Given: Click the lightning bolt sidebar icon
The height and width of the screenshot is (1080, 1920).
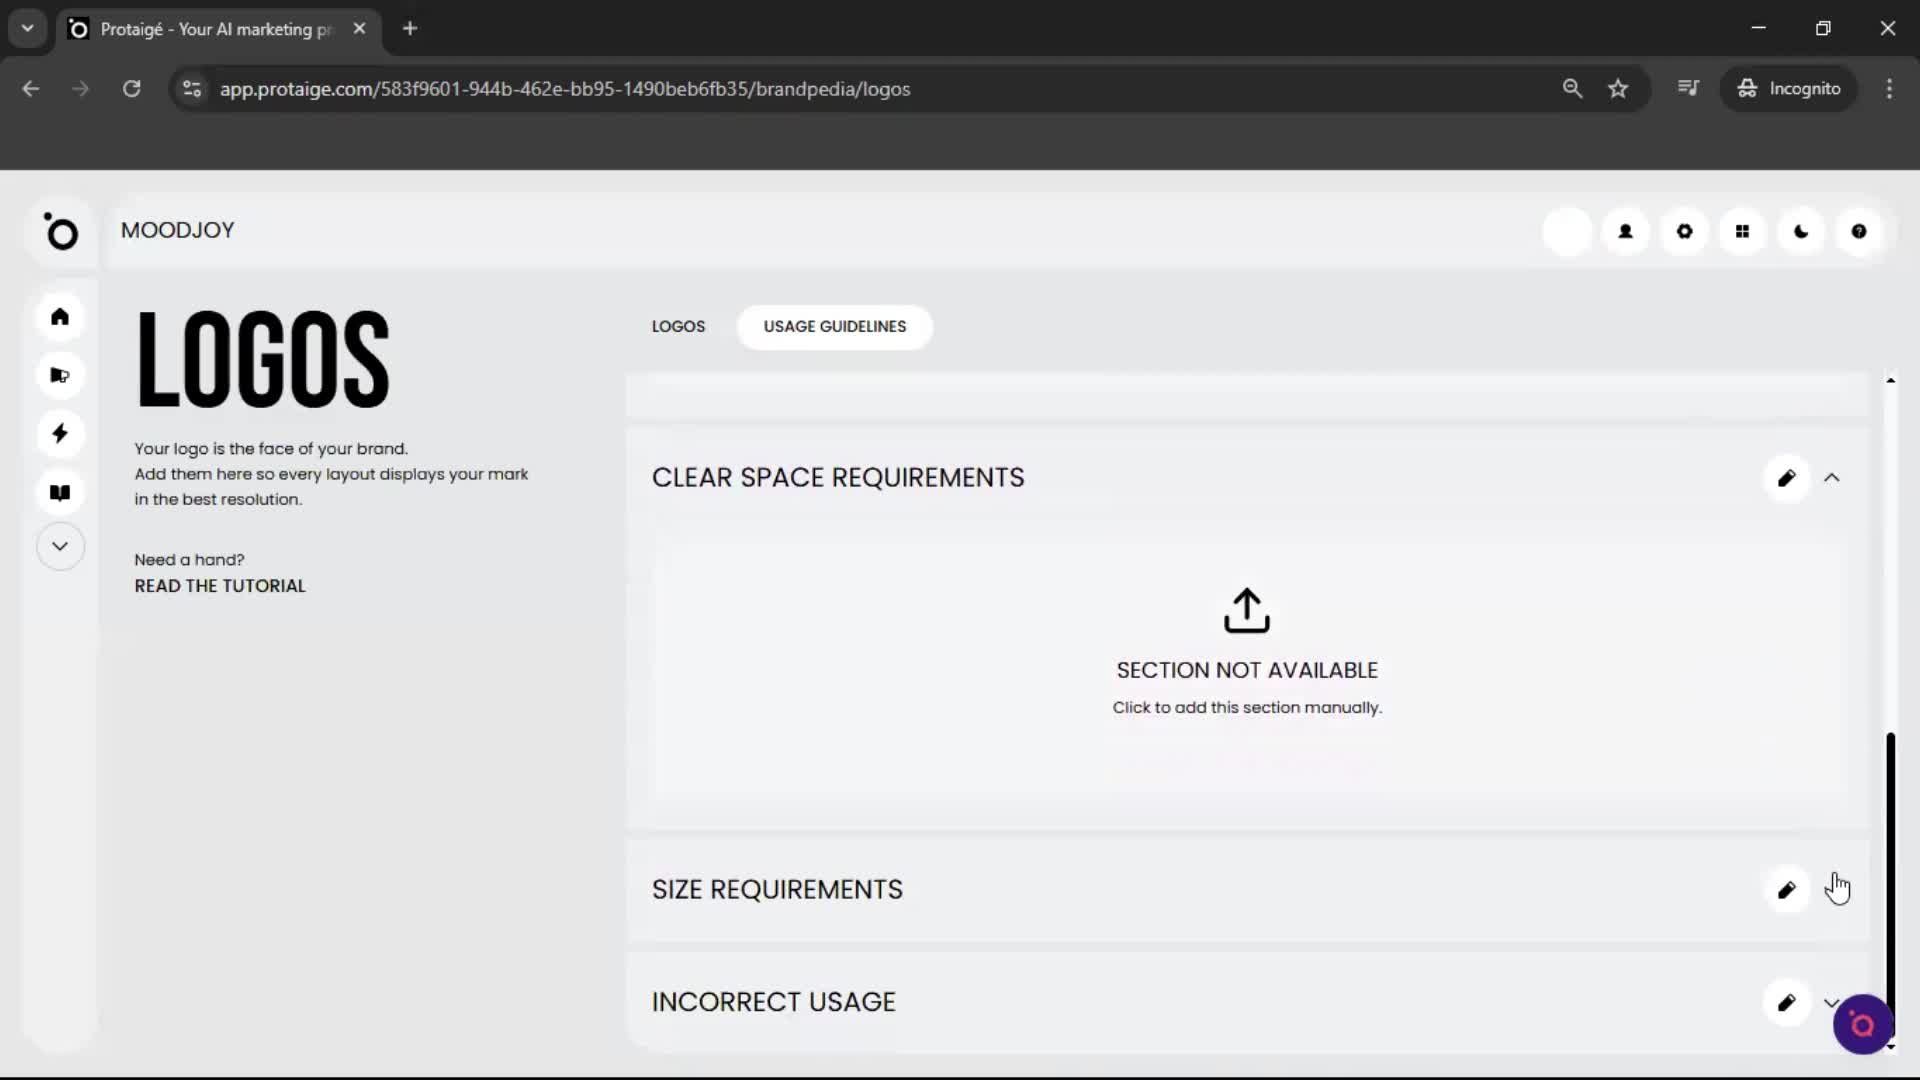Looking at the screenshot, I should click(60, 433).
